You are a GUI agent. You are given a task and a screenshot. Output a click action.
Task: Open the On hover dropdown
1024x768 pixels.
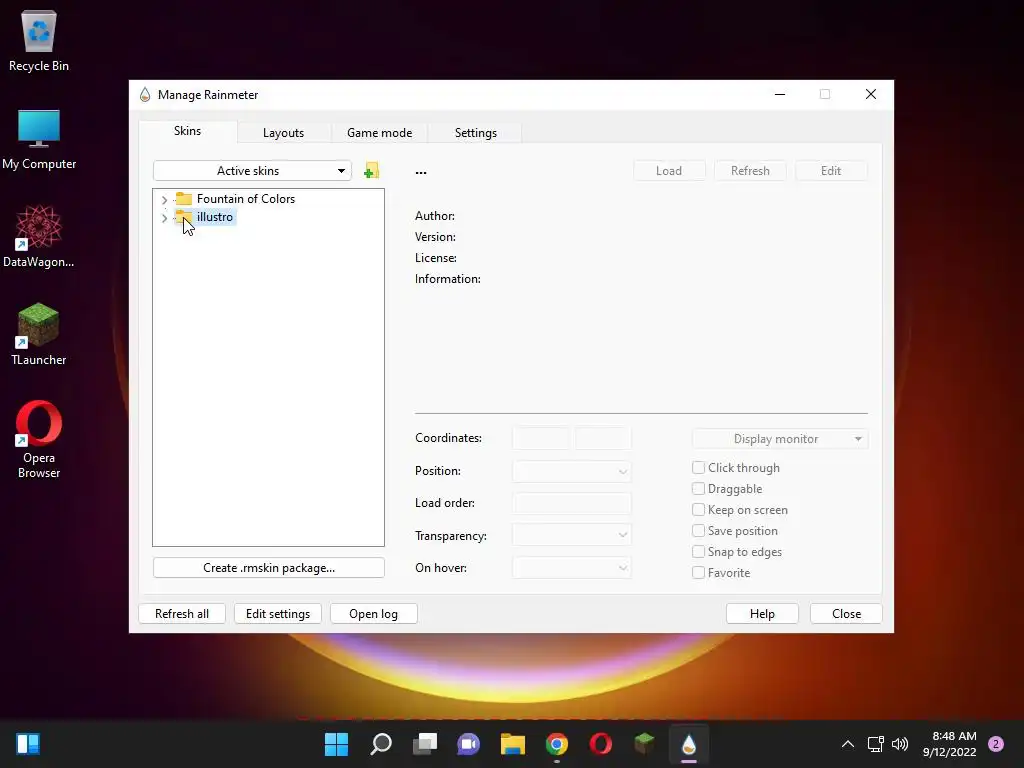(571, 568)
